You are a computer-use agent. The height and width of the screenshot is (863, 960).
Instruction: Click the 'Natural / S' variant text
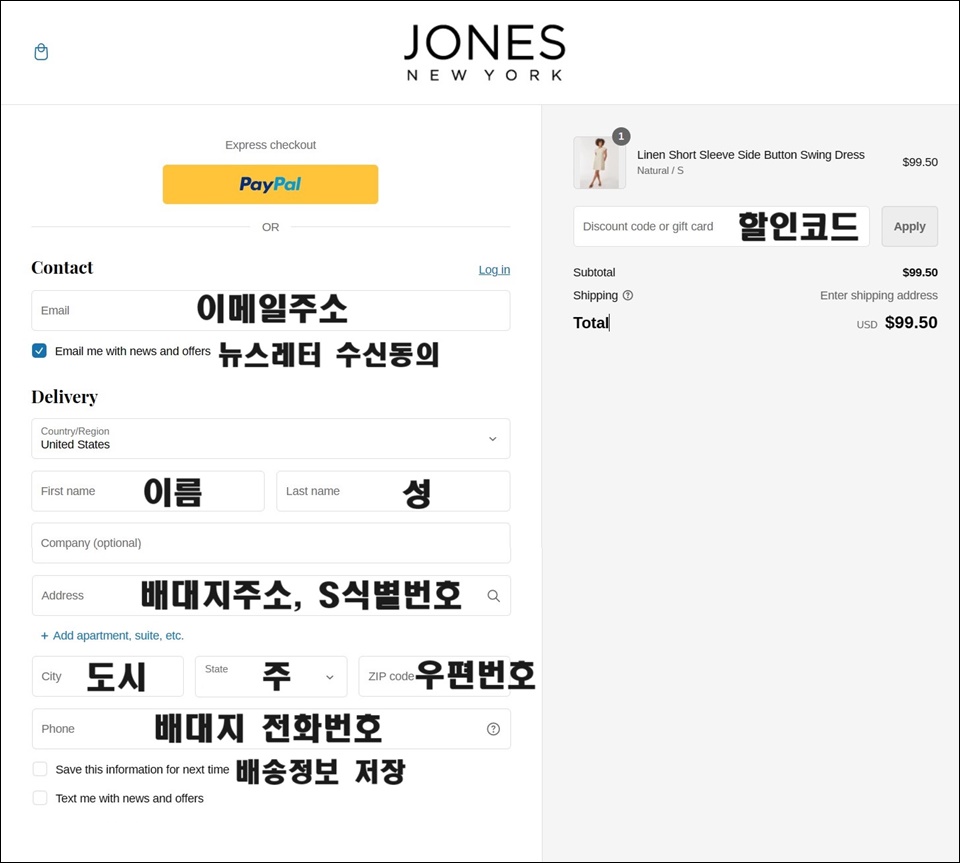point(660,171)
